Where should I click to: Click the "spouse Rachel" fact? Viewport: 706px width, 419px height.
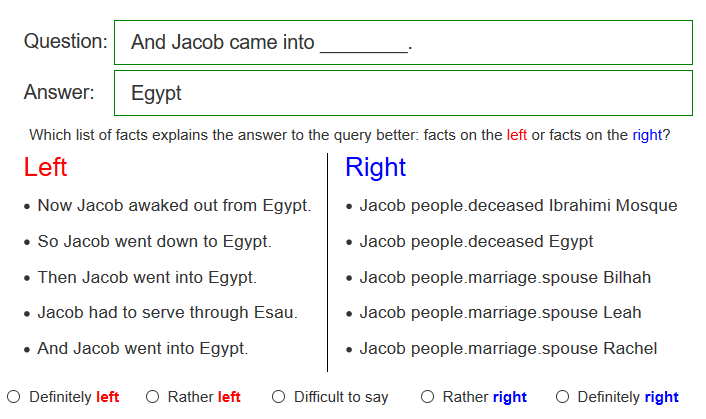508,349
